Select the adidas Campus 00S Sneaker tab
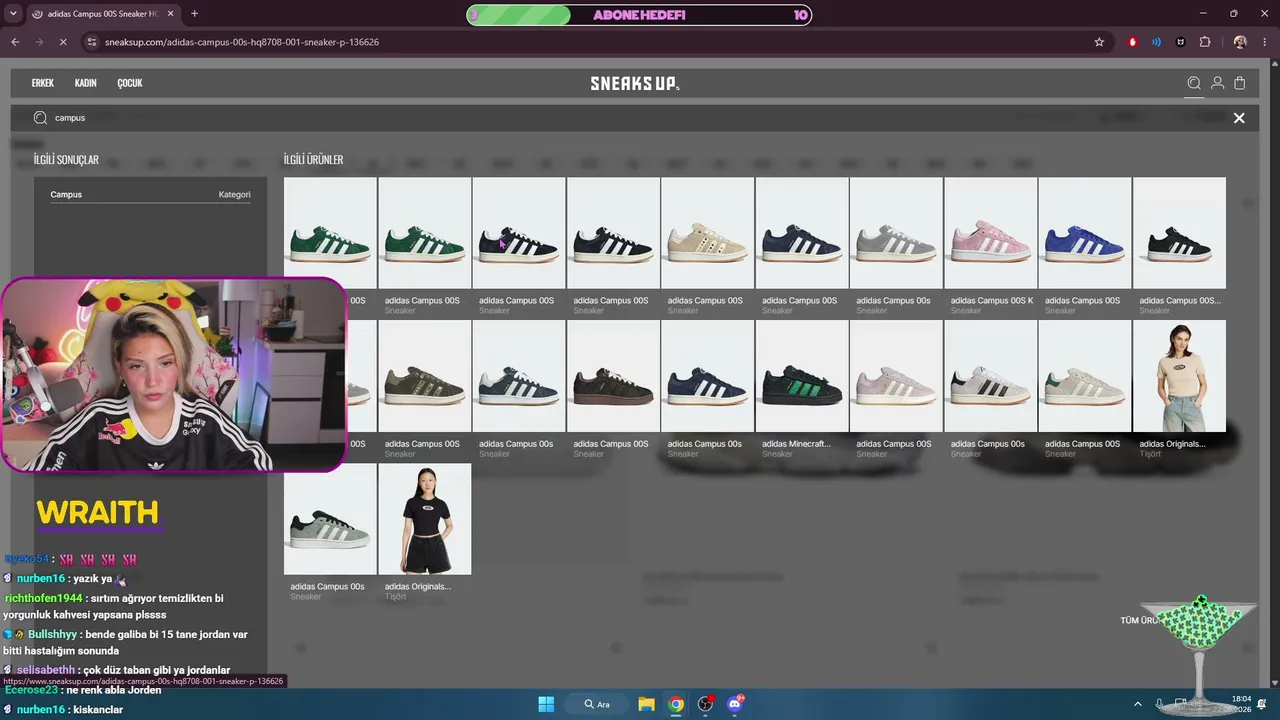Viewport: 1280px width, 720px height. [102, 14]
